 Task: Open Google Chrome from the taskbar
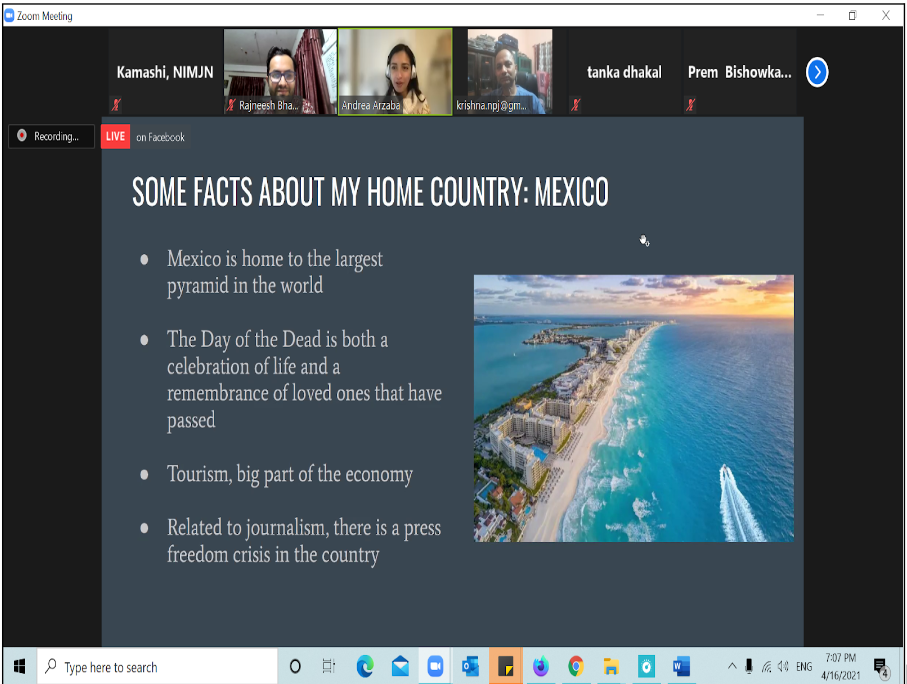click(576, 666)
